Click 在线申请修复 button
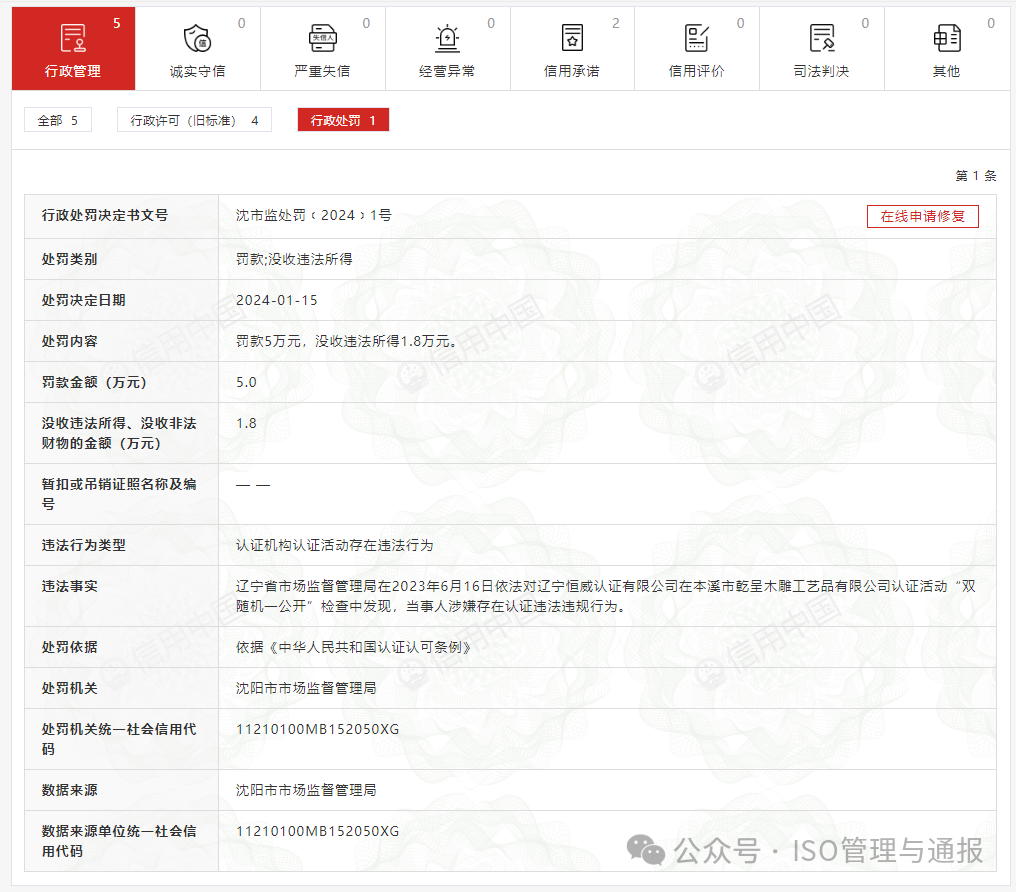This screenshot has width=1016, height=892. (923, 216)
